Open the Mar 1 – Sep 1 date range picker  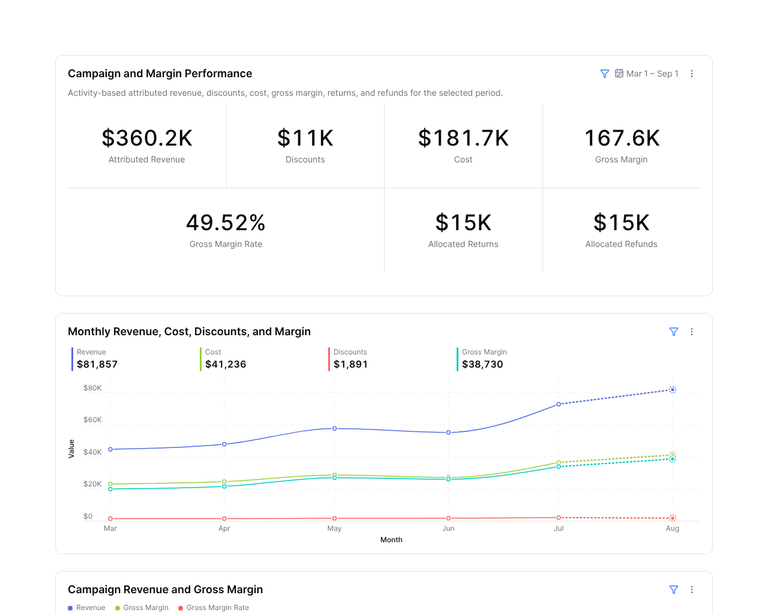(647, 73)
